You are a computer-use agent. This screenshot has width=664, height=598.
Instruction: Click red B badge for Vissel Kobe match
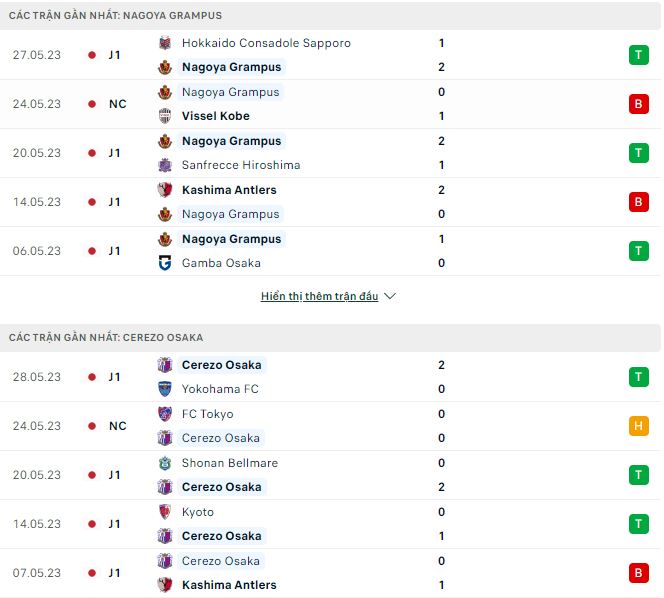tap(638, 104)
